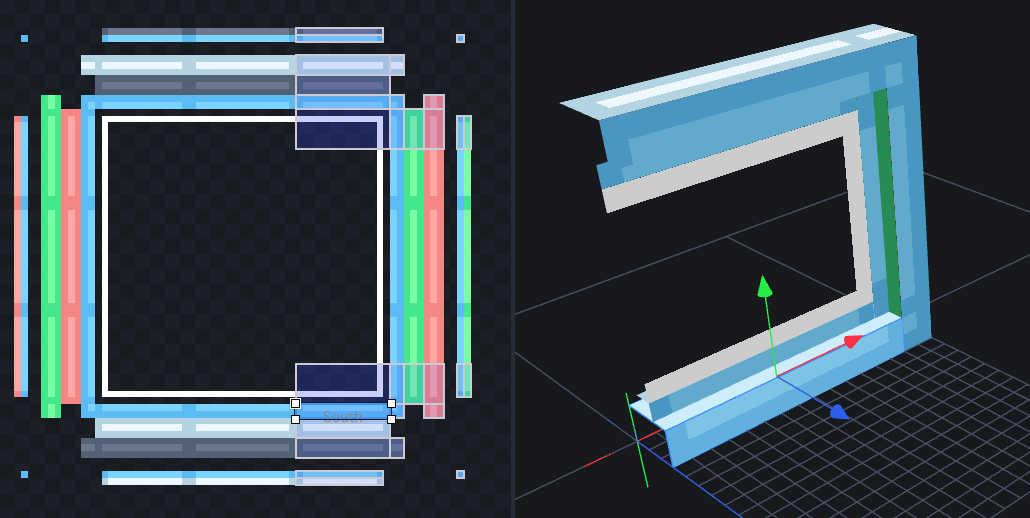The image size is (1030, 518).
Task: Click dark navy UV box at top-right of white square
Action: [x=340, y=131]
